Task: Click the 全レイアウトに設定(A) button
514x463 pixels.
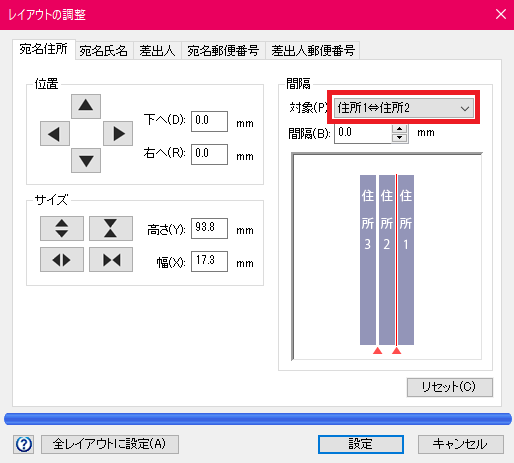Action: (110, 444)
